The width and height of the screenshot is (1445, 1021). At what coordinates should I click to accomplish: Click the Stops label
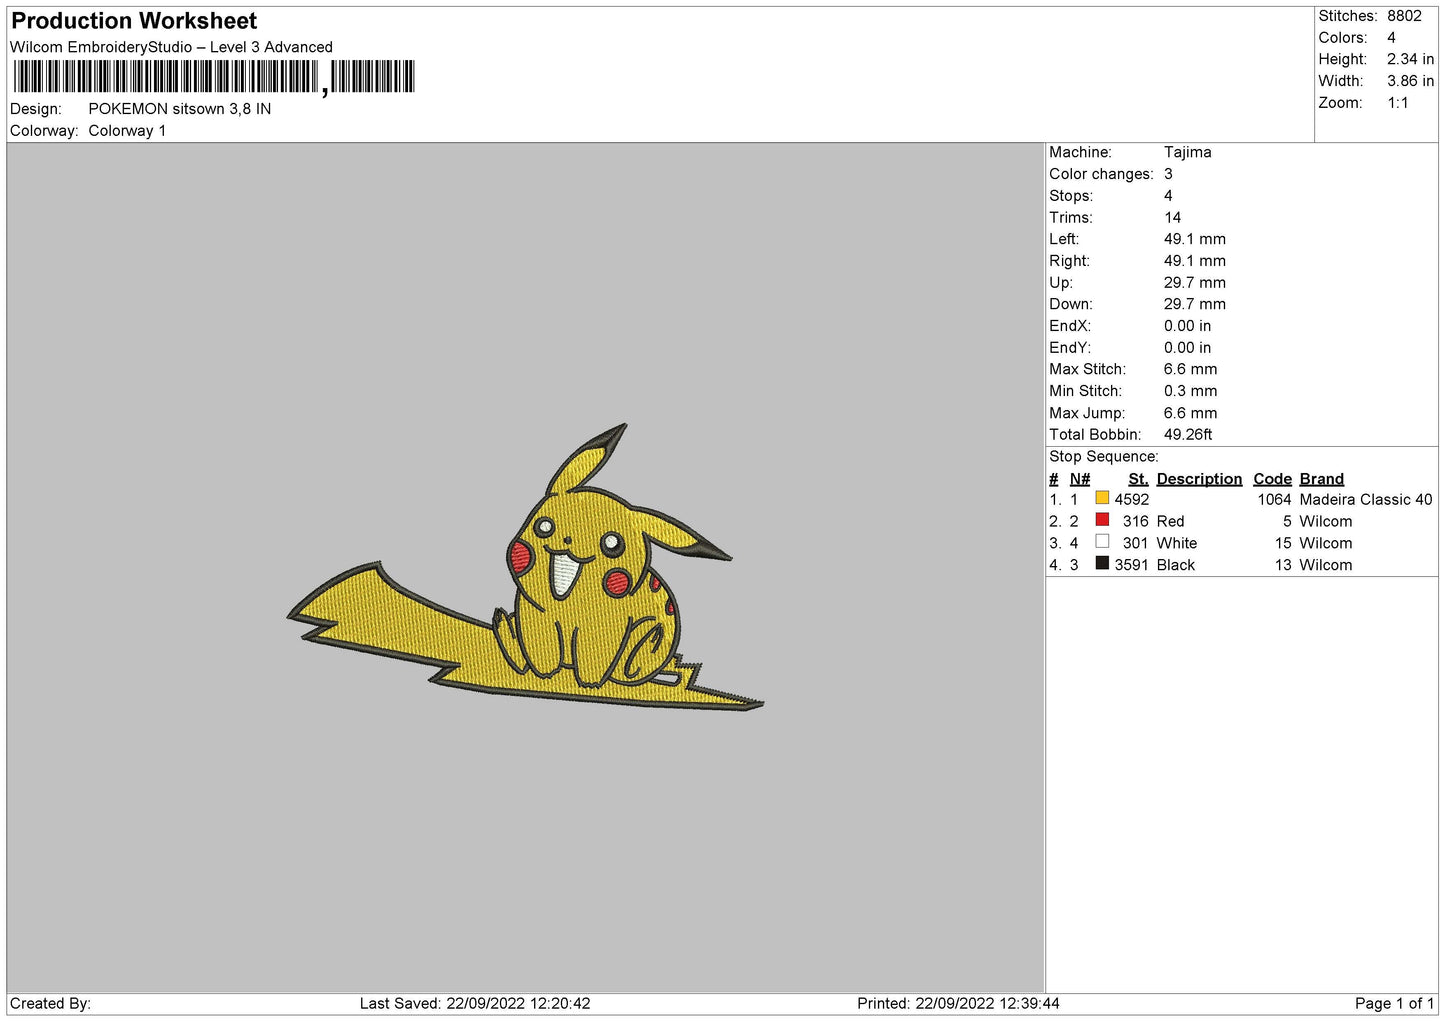1071,196
